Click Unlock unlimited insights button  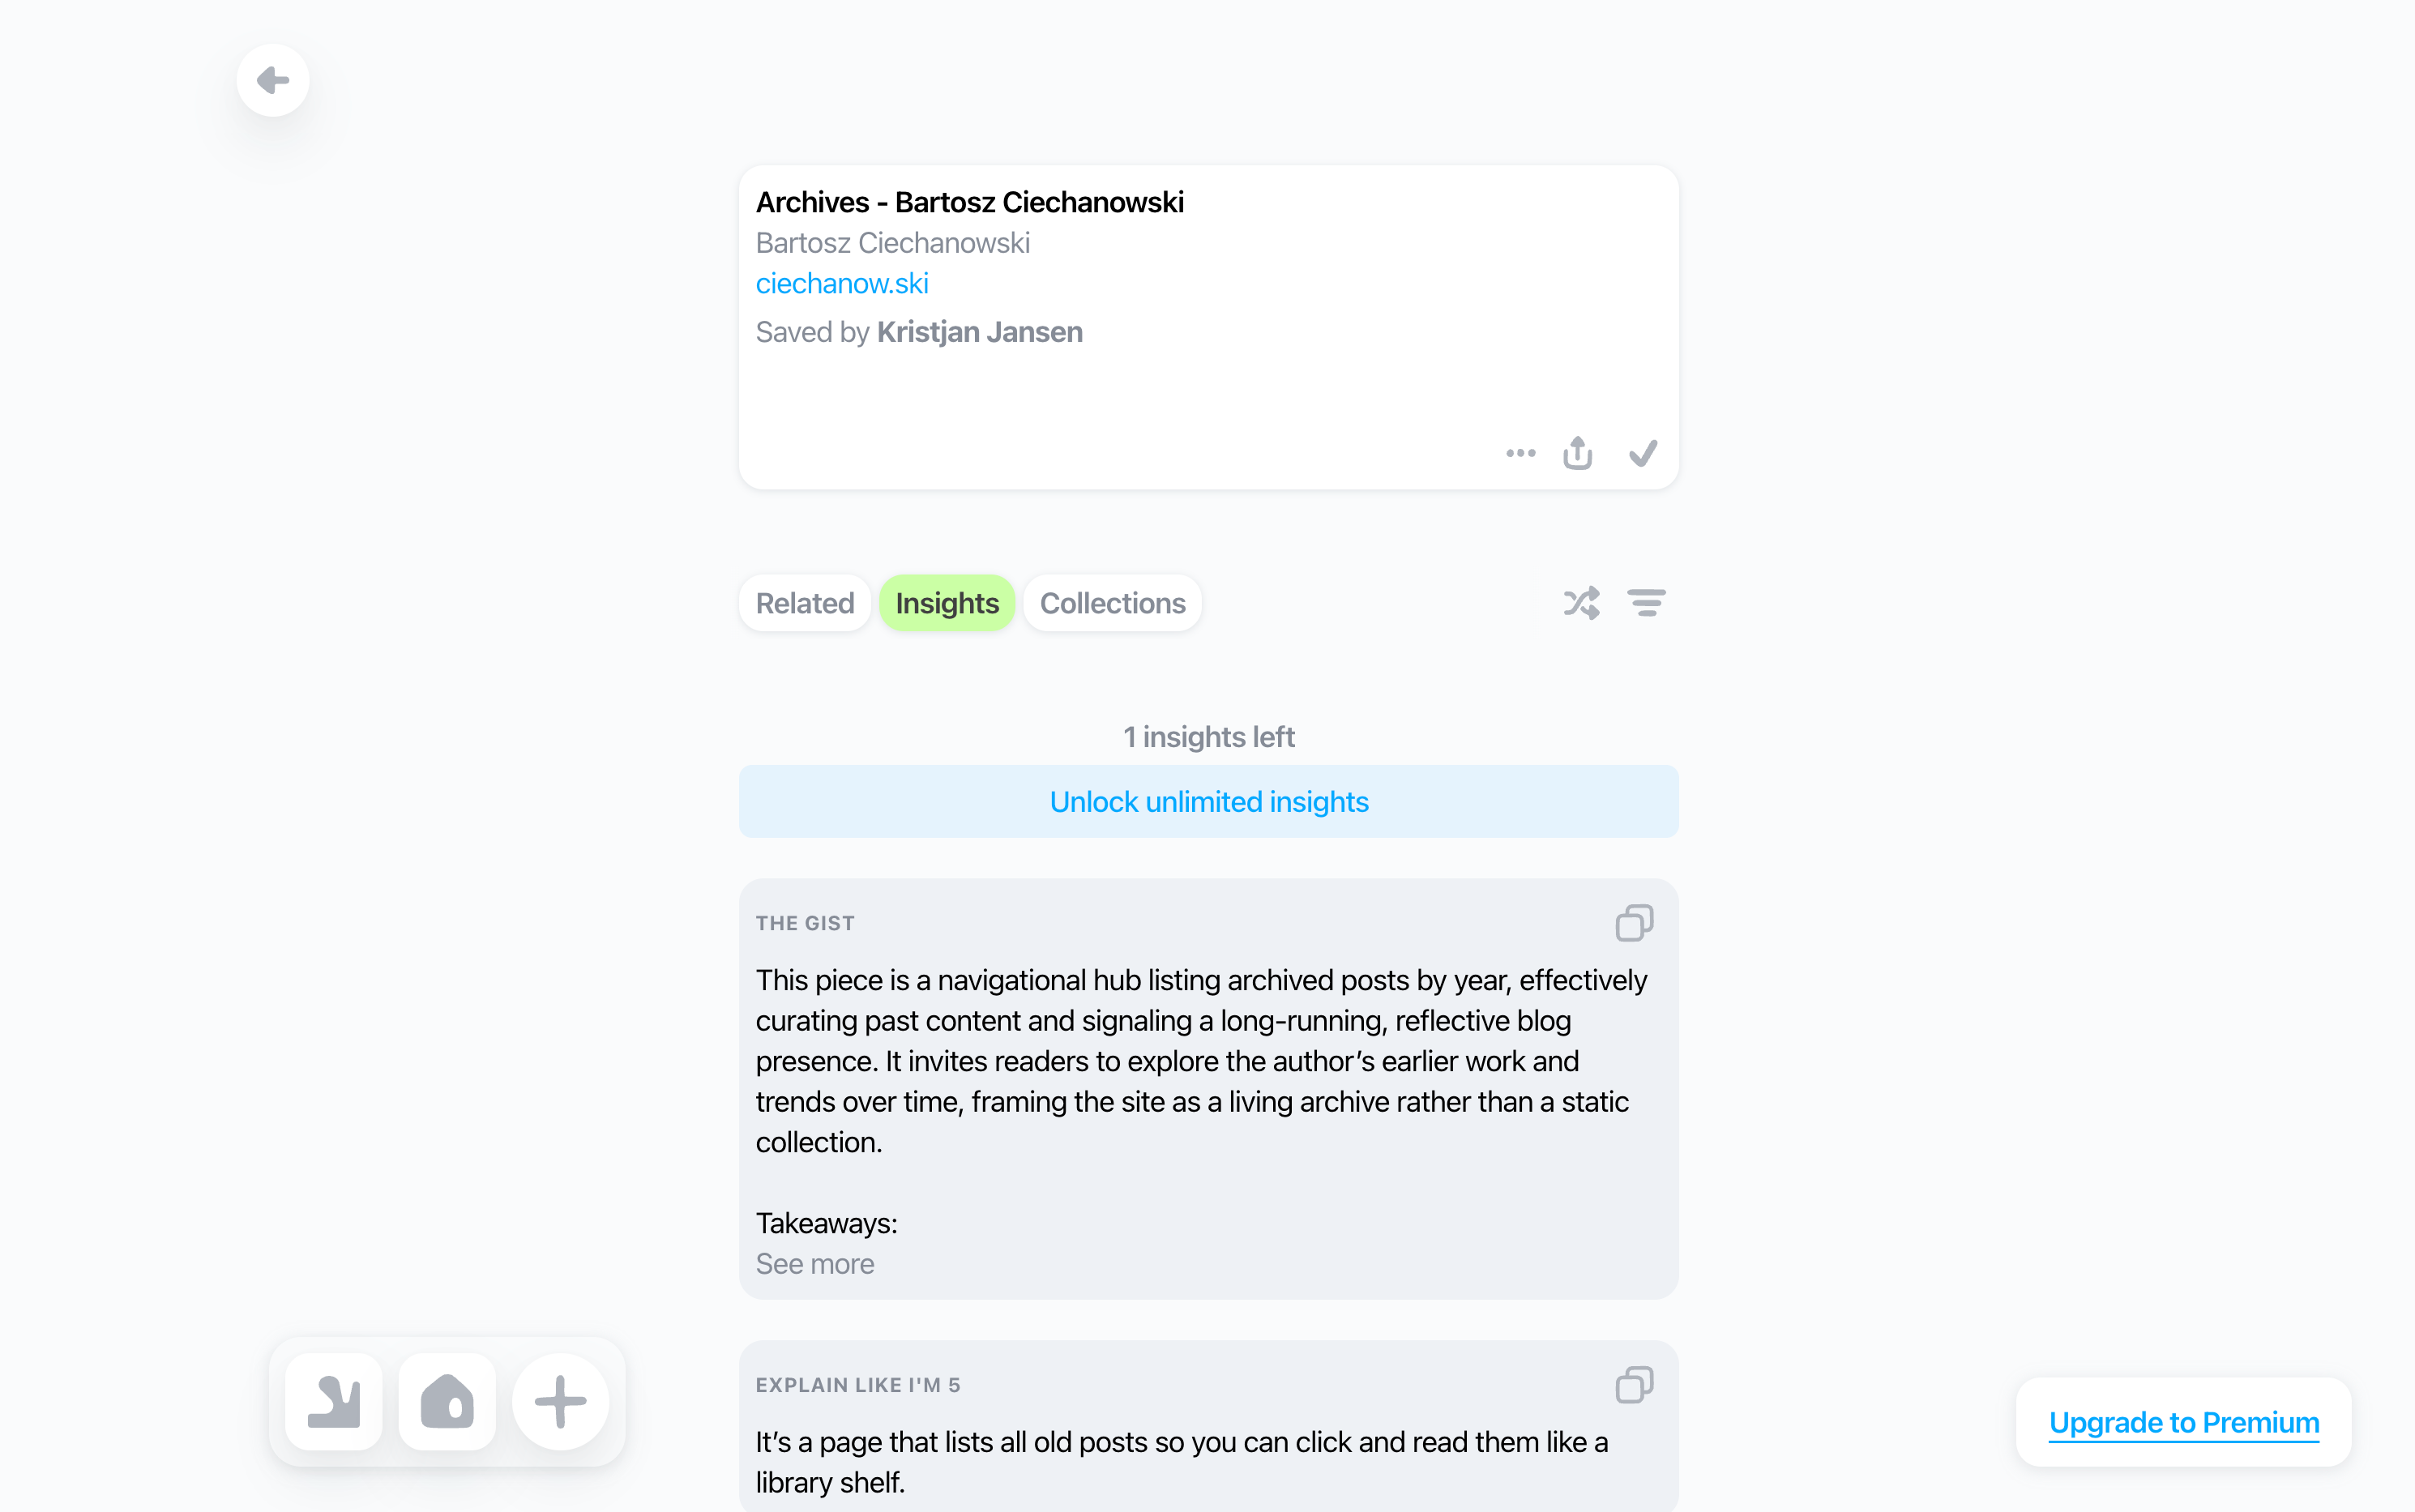(1208, 802)
